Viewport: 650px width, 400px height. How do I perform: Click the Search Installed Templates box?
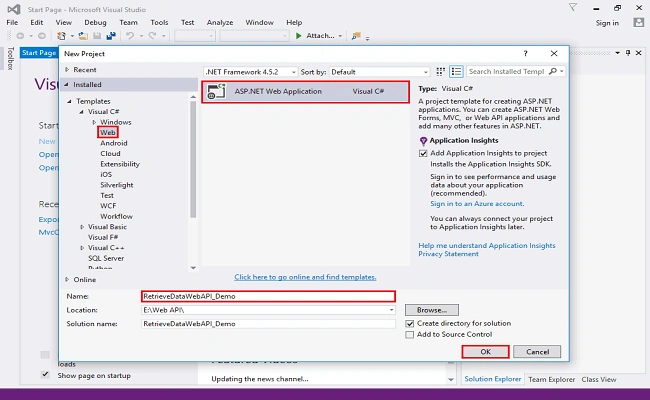point(507,72)
